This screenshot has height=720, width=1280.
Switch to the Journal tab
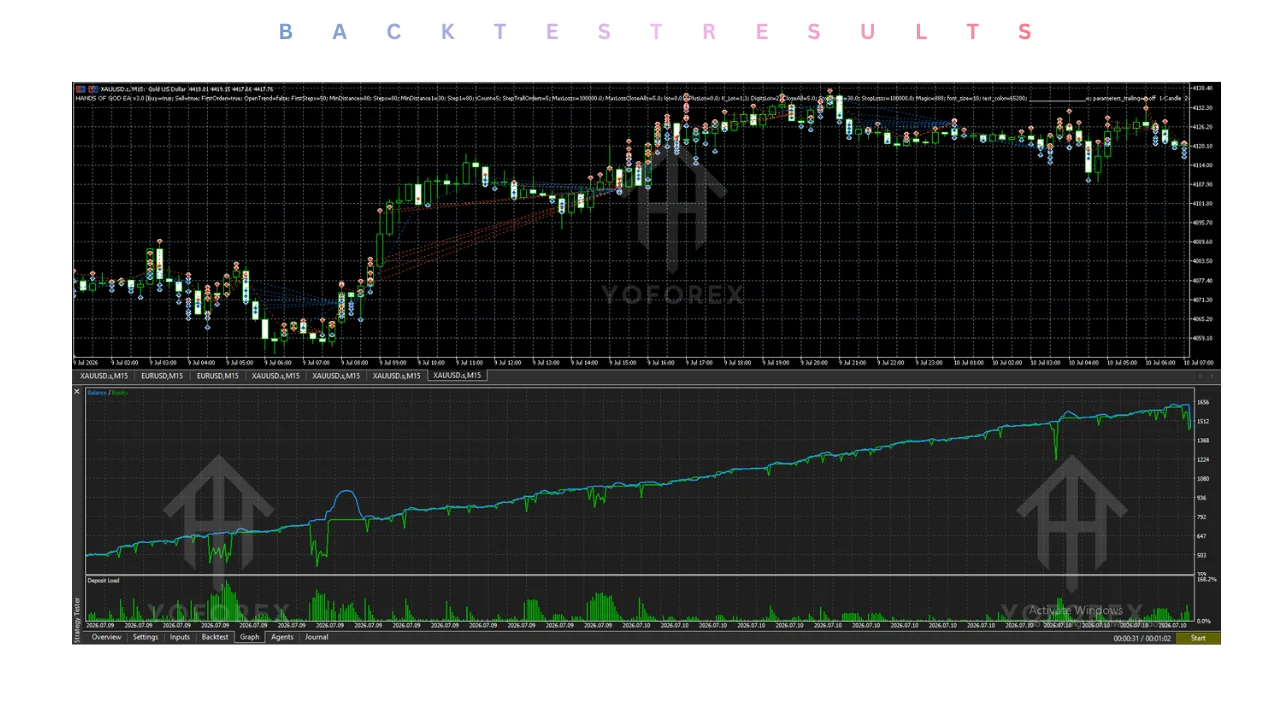[x=317, y=637]
